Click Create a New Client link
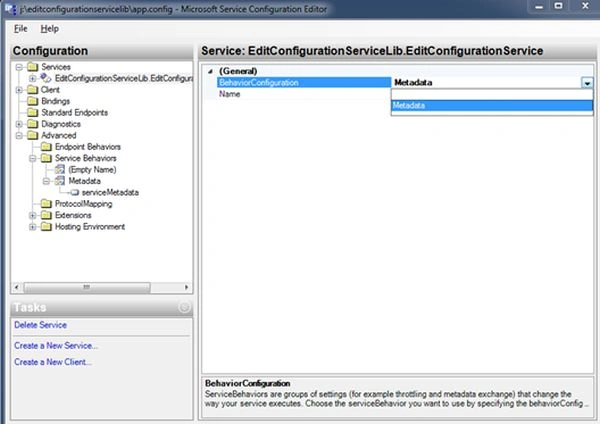The image size is (600, 424). click(53, 362)
